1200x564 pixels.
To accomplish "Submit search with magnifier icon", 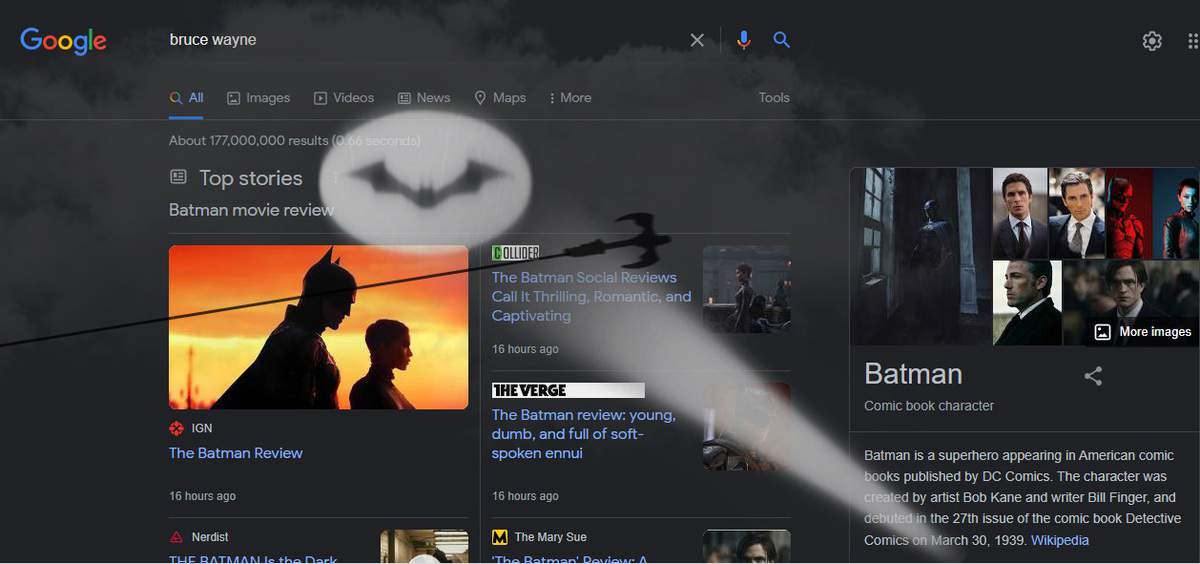I will (x=782, y=40).
